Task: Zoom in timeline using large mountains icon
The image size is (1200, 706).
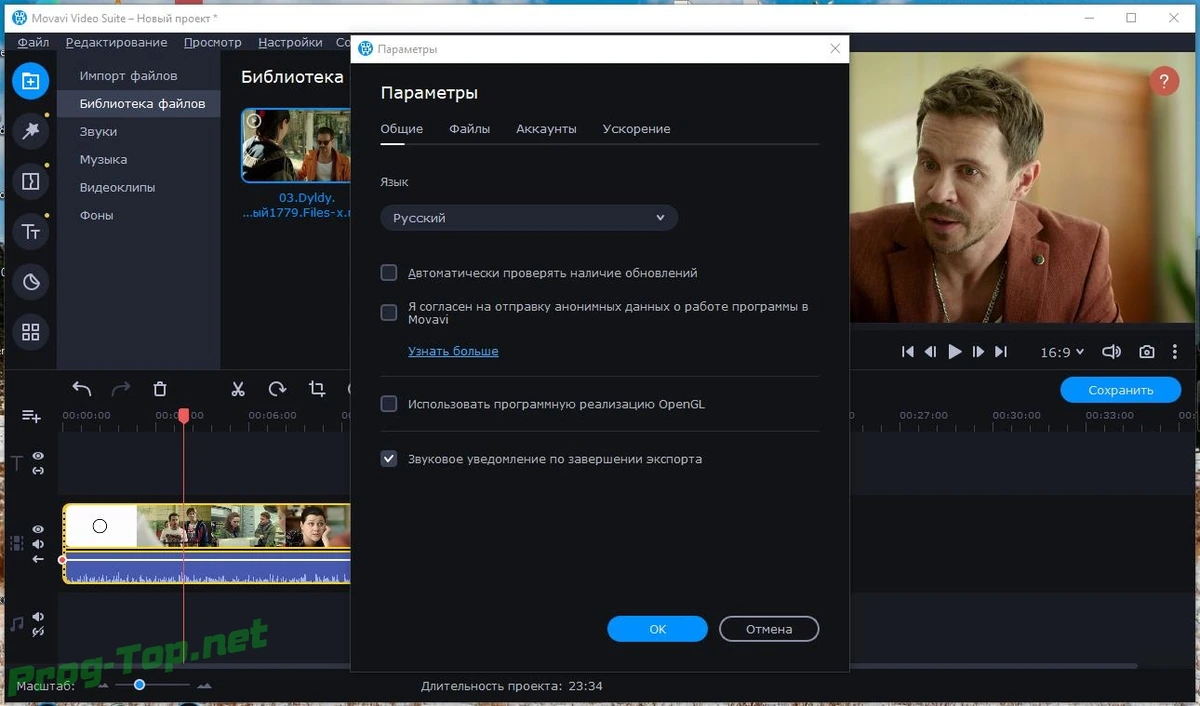Action: tap(204, 685)
